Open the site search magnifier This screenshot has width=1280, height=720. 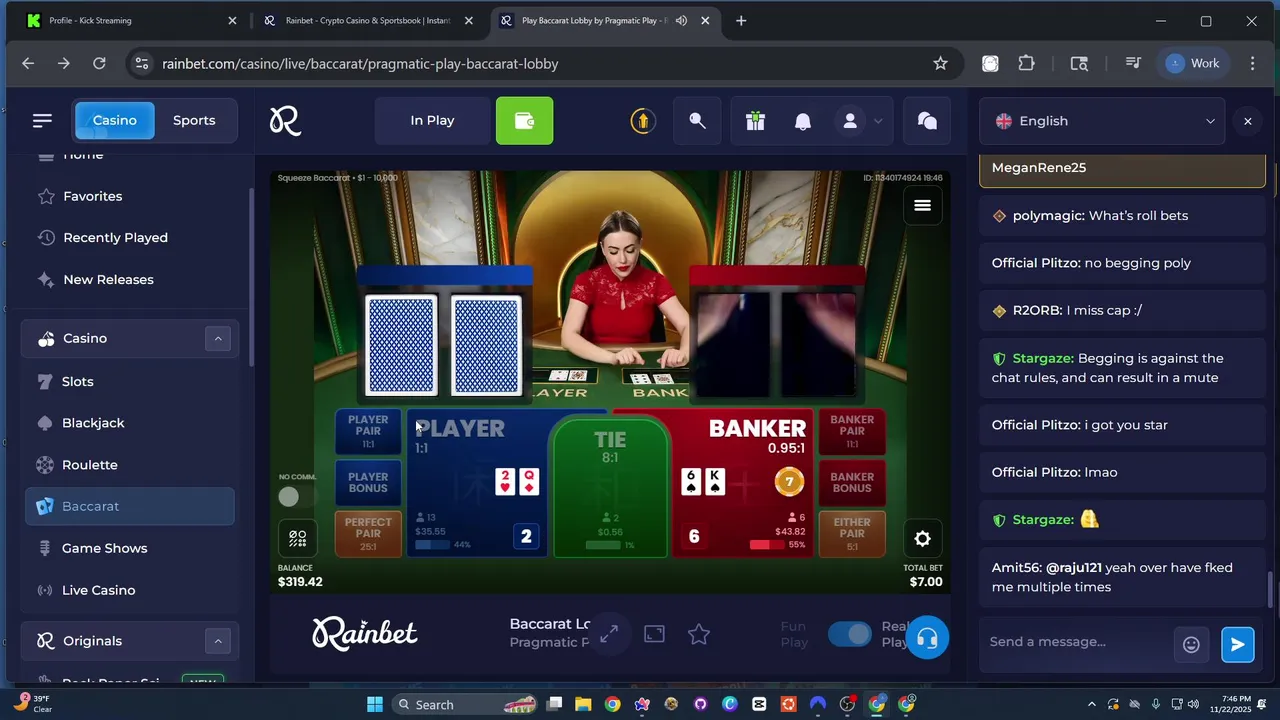point(697,121)
